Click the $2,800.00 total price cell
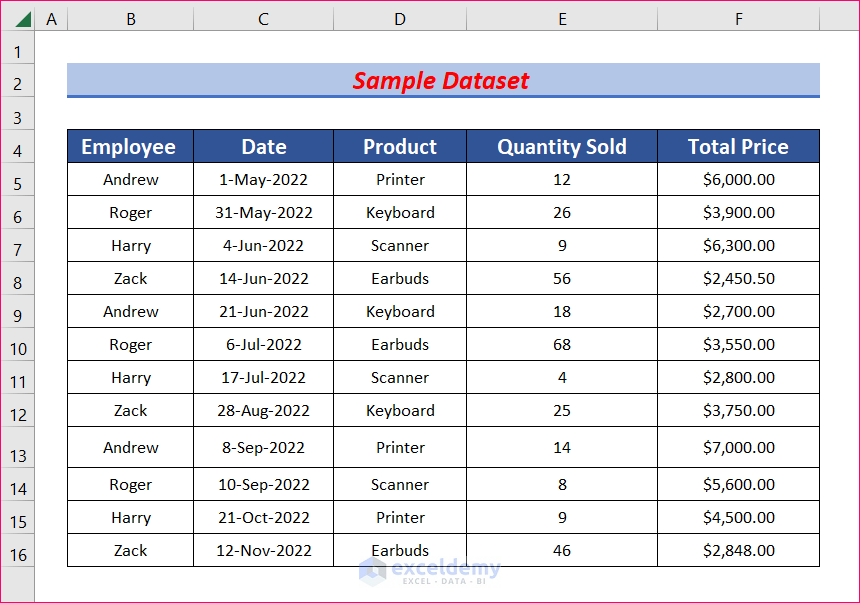The width and height of the screenshot is (860, 603). tap(739, 377)
